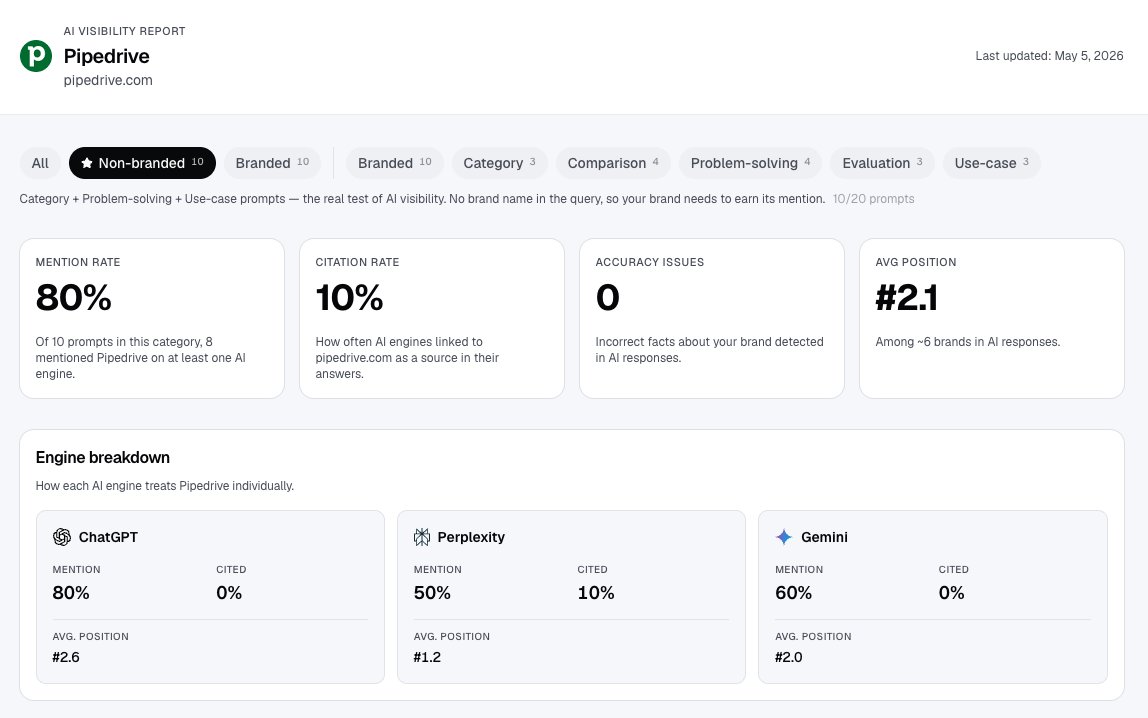
Task: Click the AI VISIBILITY REPORT label
Action: (124, 31)
